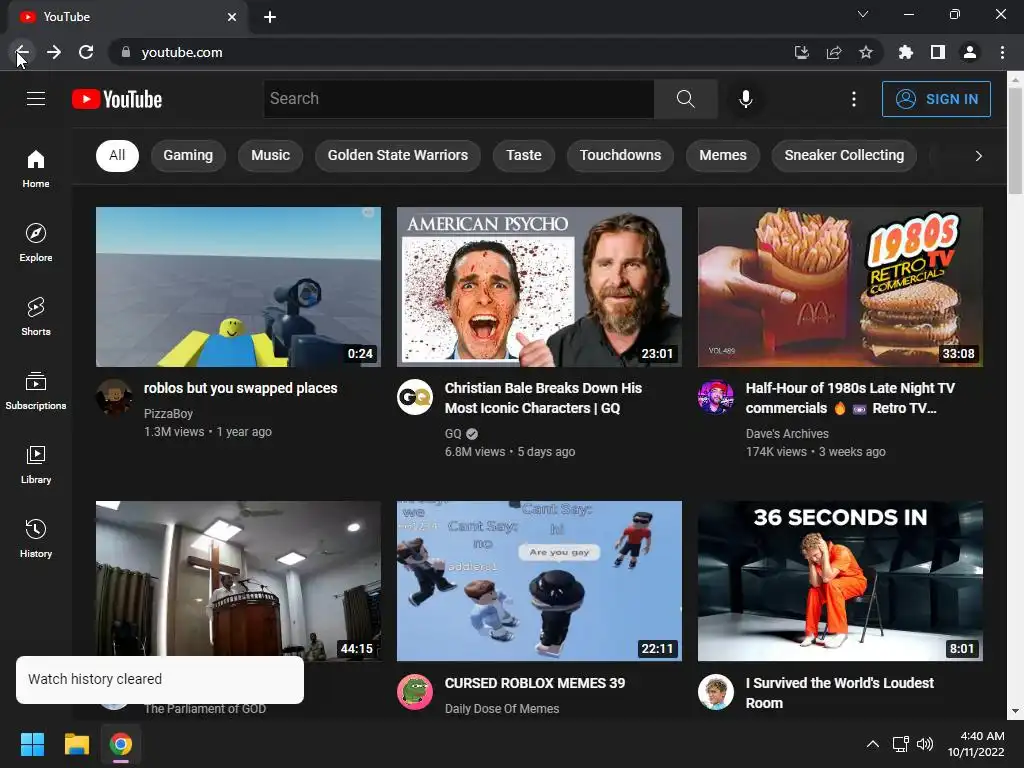Open American Psycho thumbnail
The width and height of the screenshot is (1024, 768).
[539, 287]
